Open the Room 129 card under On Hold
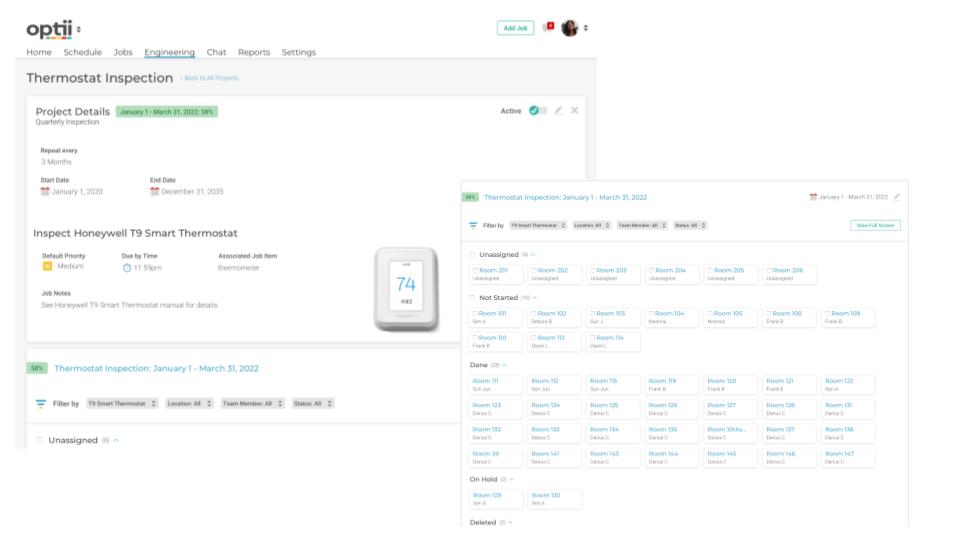 (x=496, y=499)
